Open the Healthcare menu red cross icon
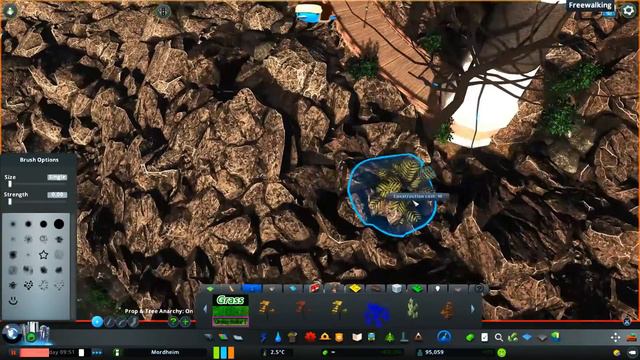Image resolution: width=640 pixels, height=360 pixels. (x=310, y=338)
